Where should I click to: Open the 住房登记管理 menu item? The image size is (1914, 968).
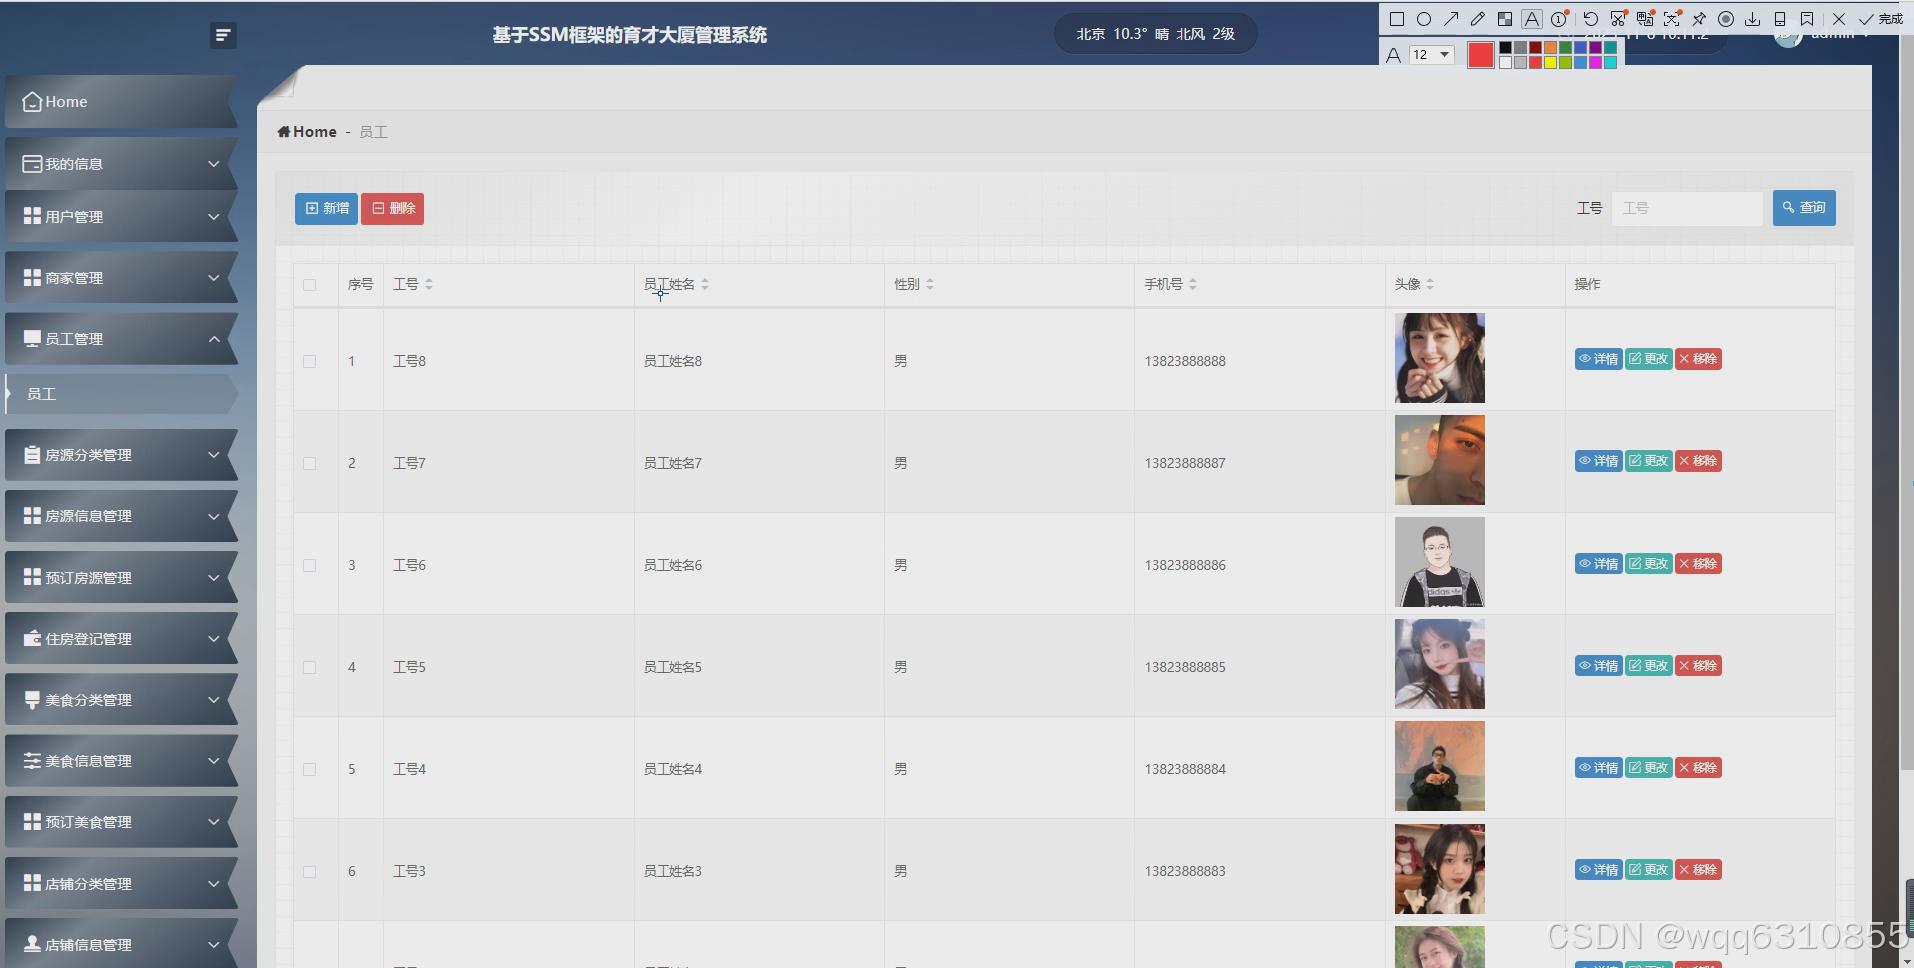(x=120, y=639)
